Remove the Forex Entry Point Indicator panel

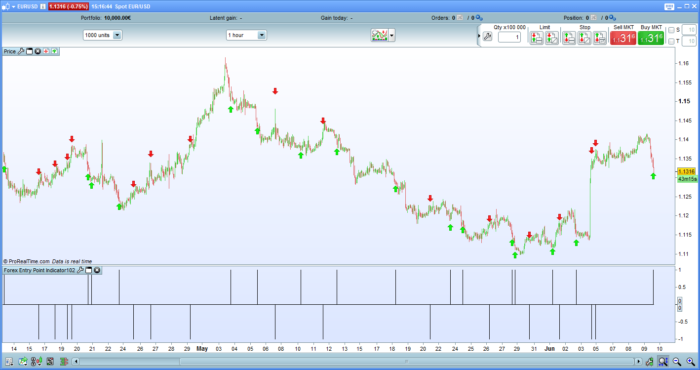click(x=97, y=270)
